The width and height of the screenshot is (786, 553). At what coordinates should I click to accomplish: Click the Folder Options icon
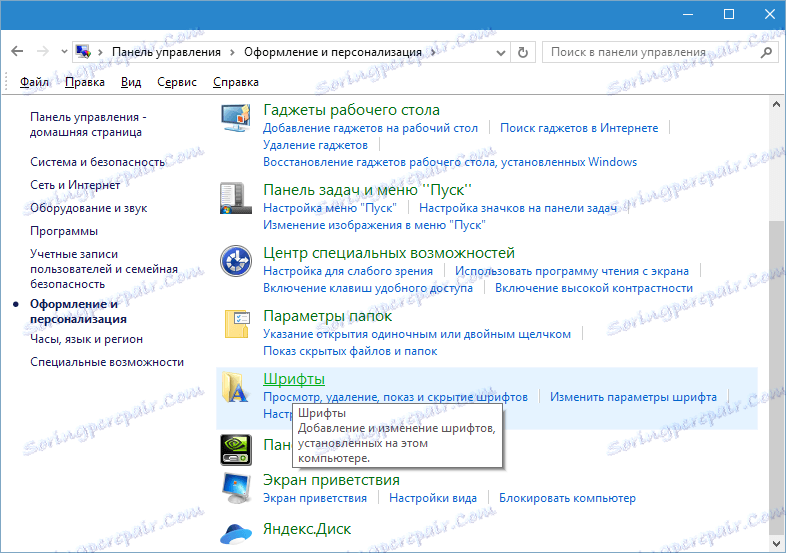pyautogui.click(x=237, y=324)
